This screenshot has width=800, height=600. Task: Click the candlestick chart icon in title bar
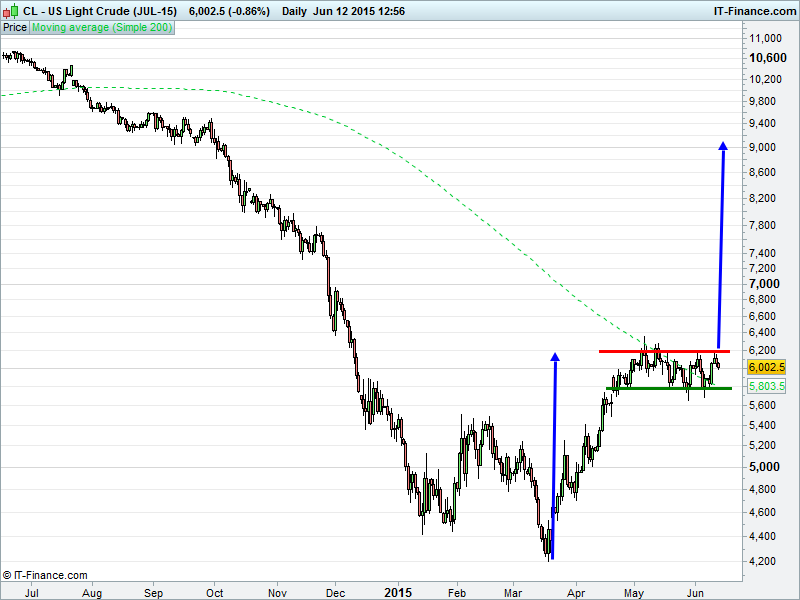(x=11, y=11)
